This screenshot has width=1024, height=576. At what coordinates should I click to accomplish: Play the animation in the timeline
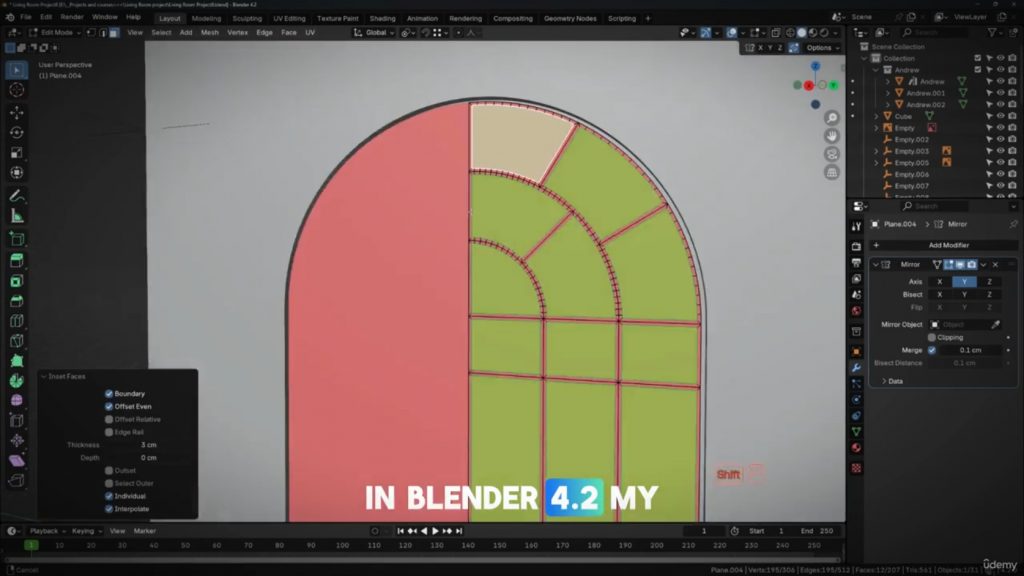tap(436, 531)
